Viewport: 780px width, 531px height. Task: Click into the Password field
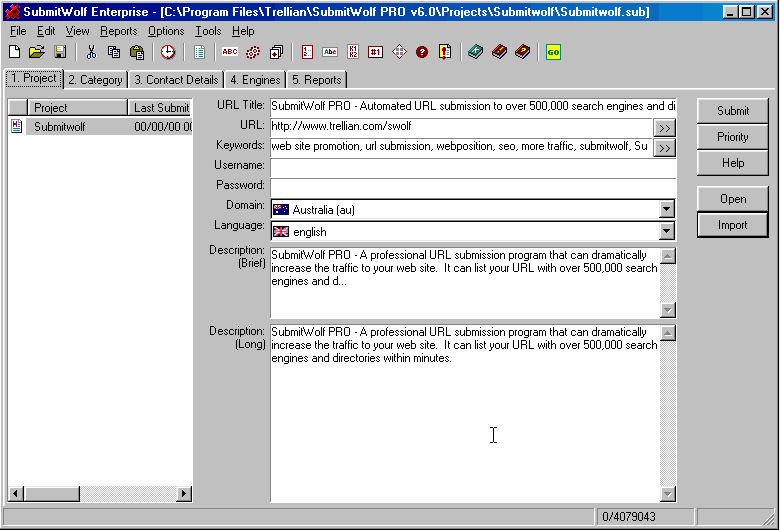pyautogui.click(x=473, y=188)
